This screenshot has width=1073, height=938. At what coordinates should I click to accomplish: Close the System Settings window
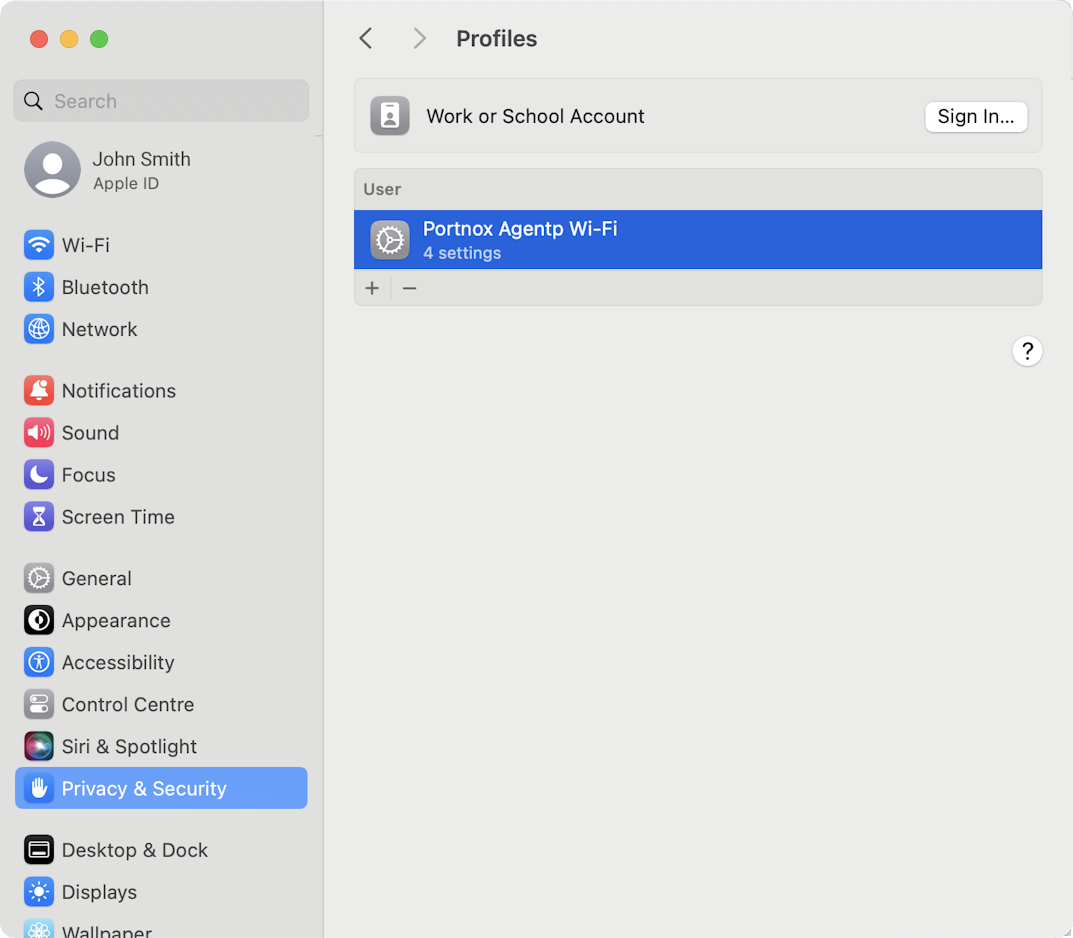pos(39,39)
